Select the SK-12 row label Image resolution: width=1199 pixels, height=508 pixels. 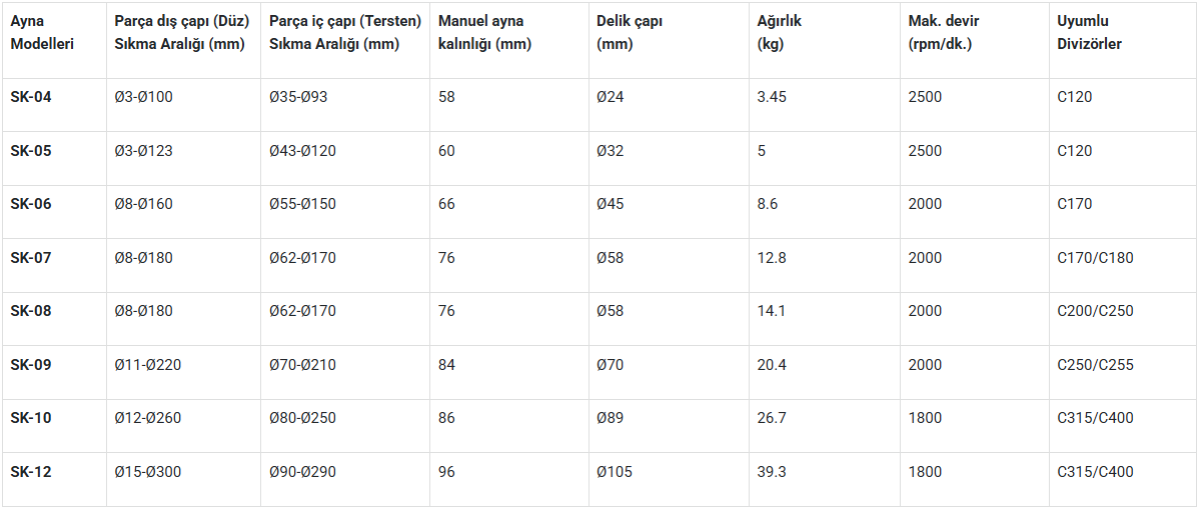[x=31, y=472]
